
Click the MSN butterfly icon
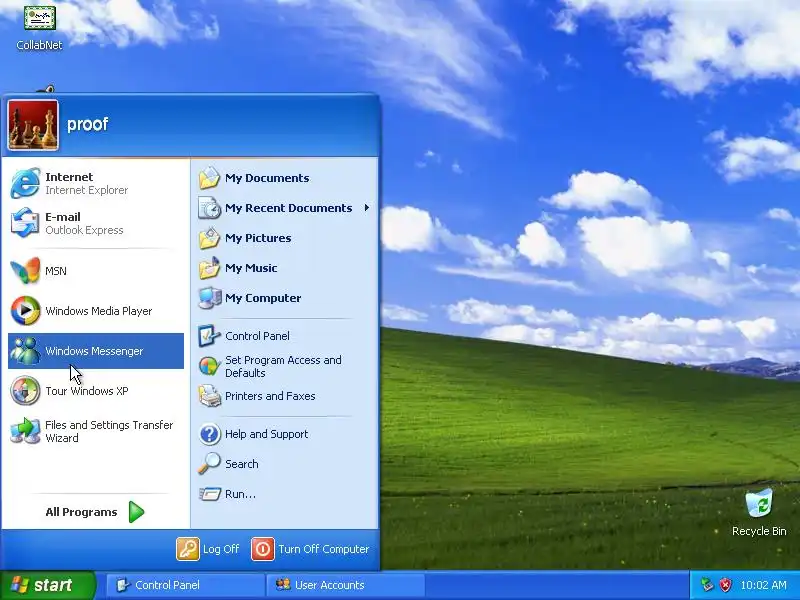(25, 271)
